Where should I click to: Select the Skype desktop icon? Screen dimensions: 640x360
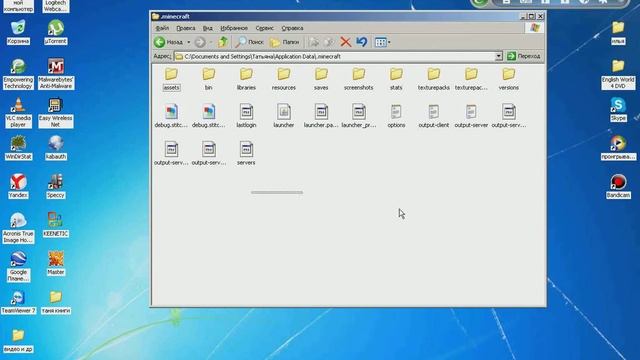coord(618,109)
